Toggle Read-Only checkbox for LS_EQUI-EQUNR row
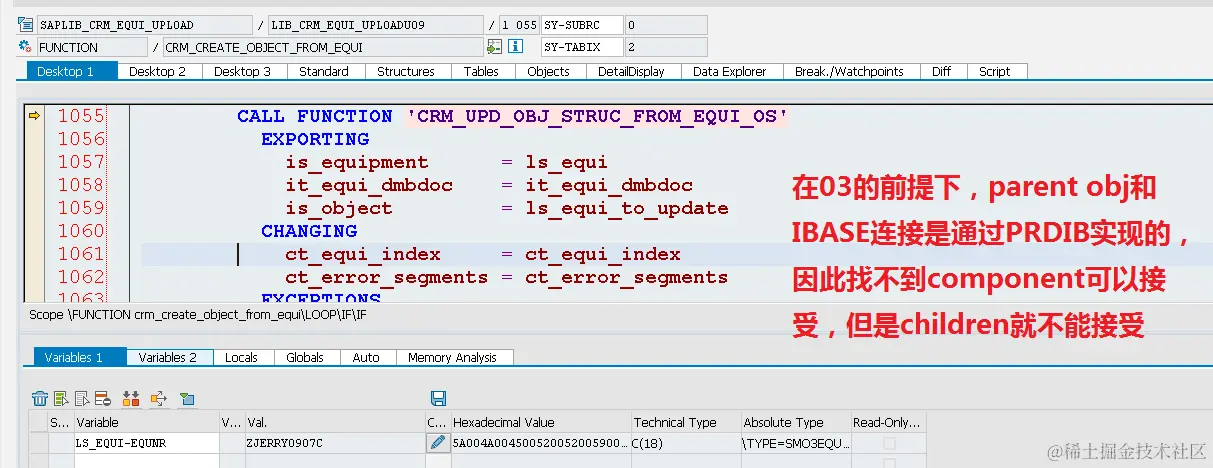1213x468 pixels. (x=890, y=442)
